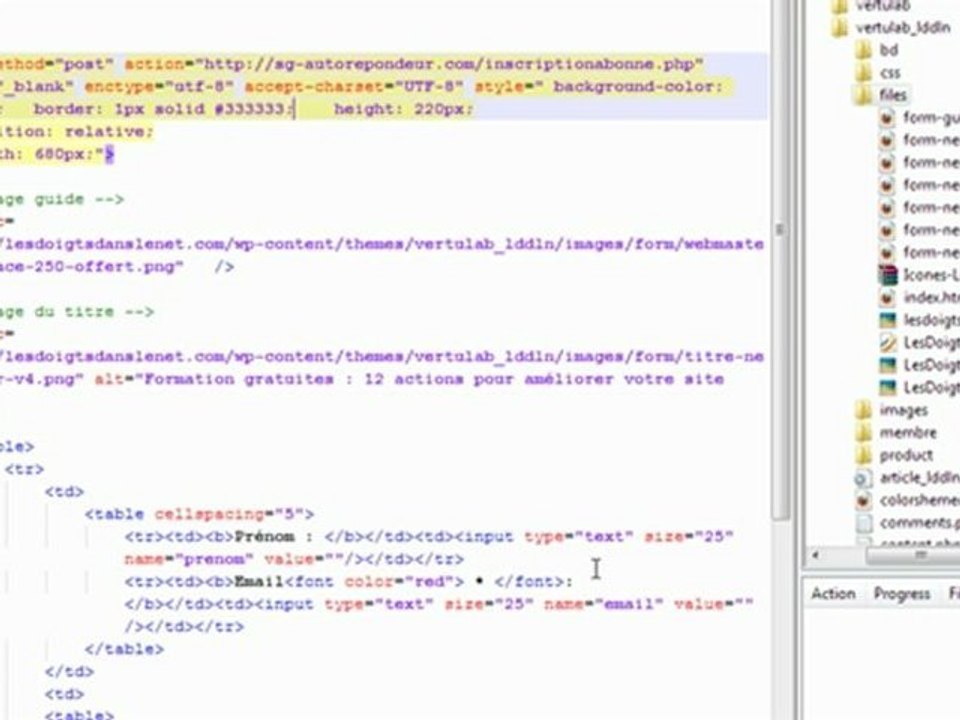Screen dimensions: 960x720
Task: Open the Icones-L file entry
Action: click(x=931, y=275)
